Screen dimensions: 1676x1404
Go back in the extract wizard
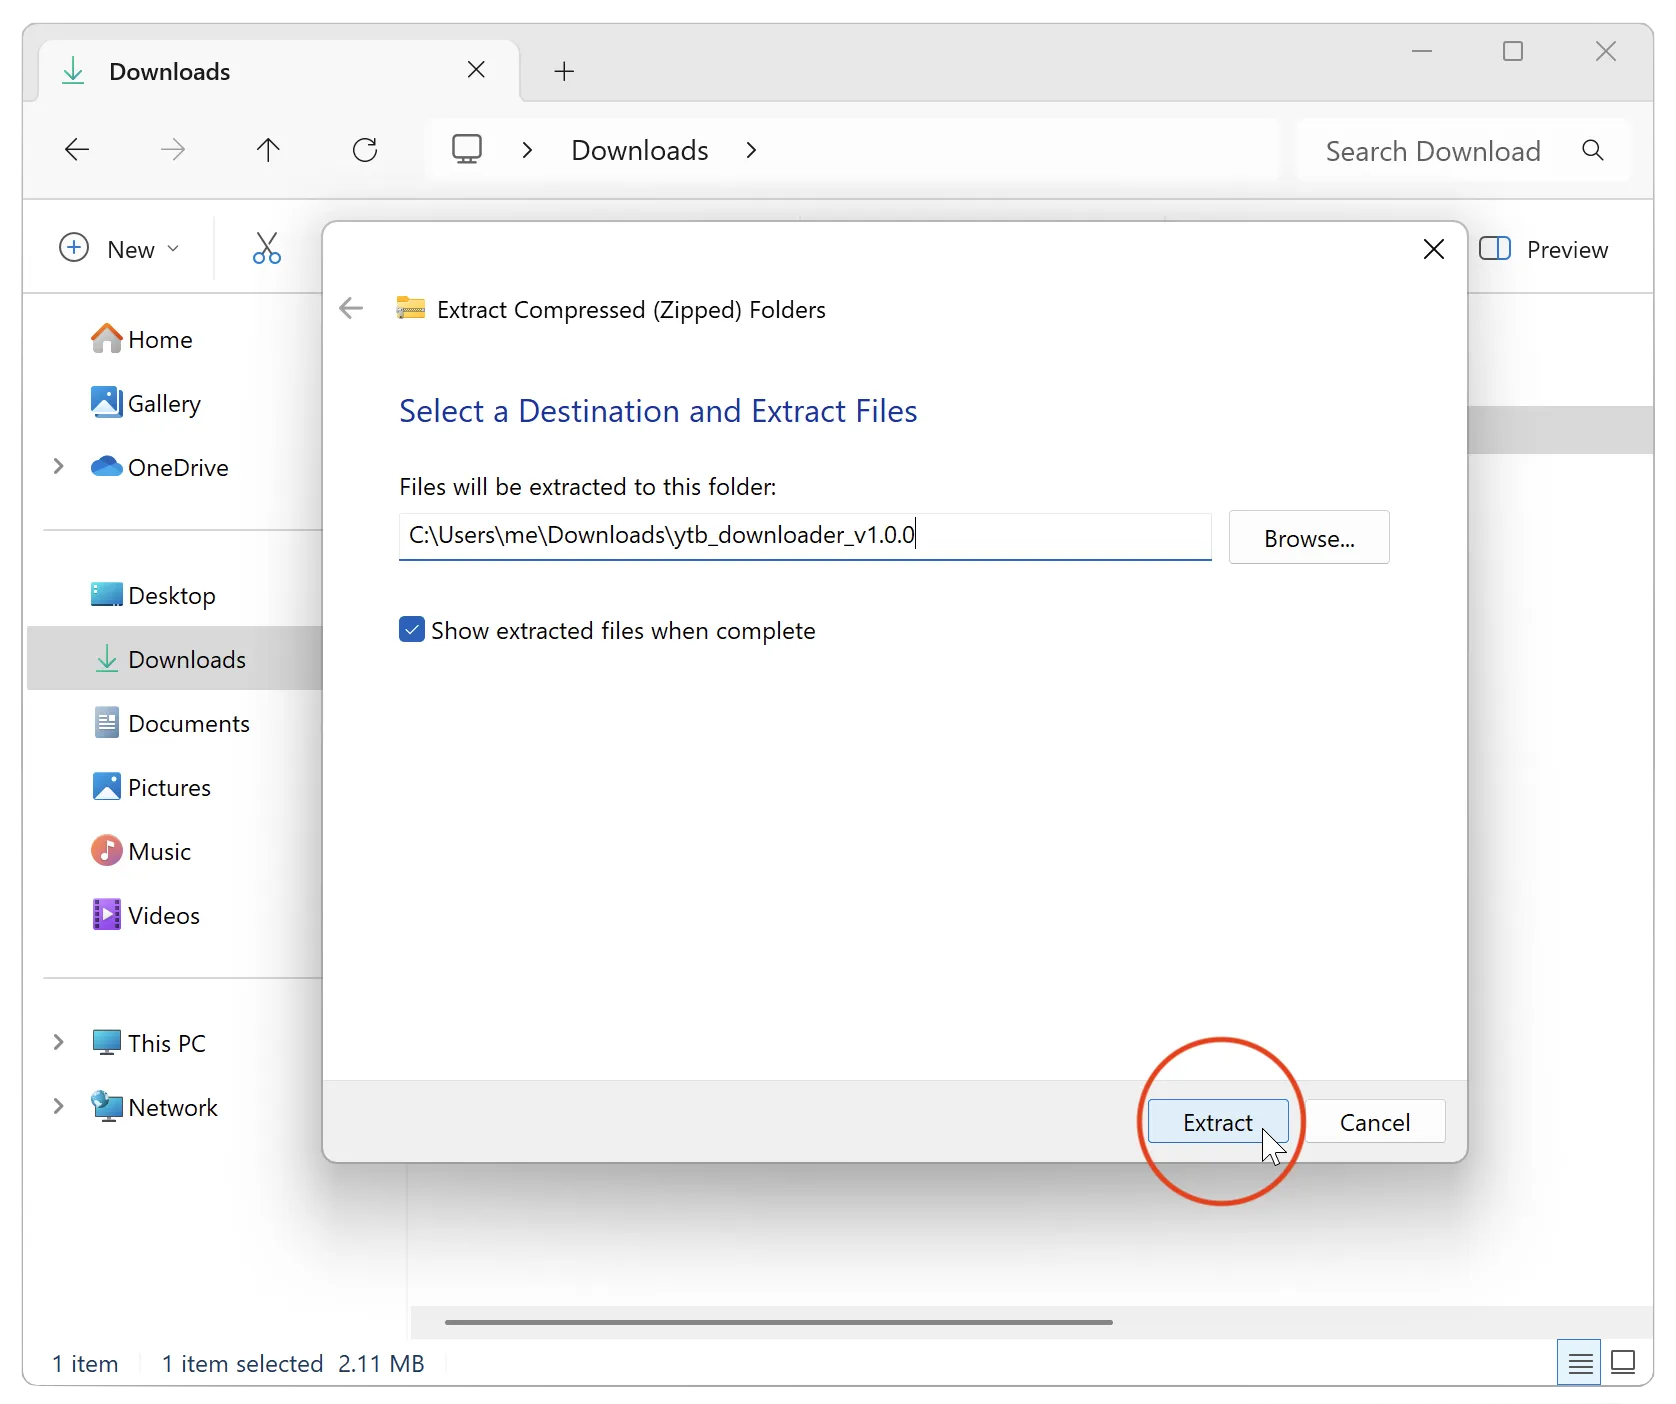(351, 309)
